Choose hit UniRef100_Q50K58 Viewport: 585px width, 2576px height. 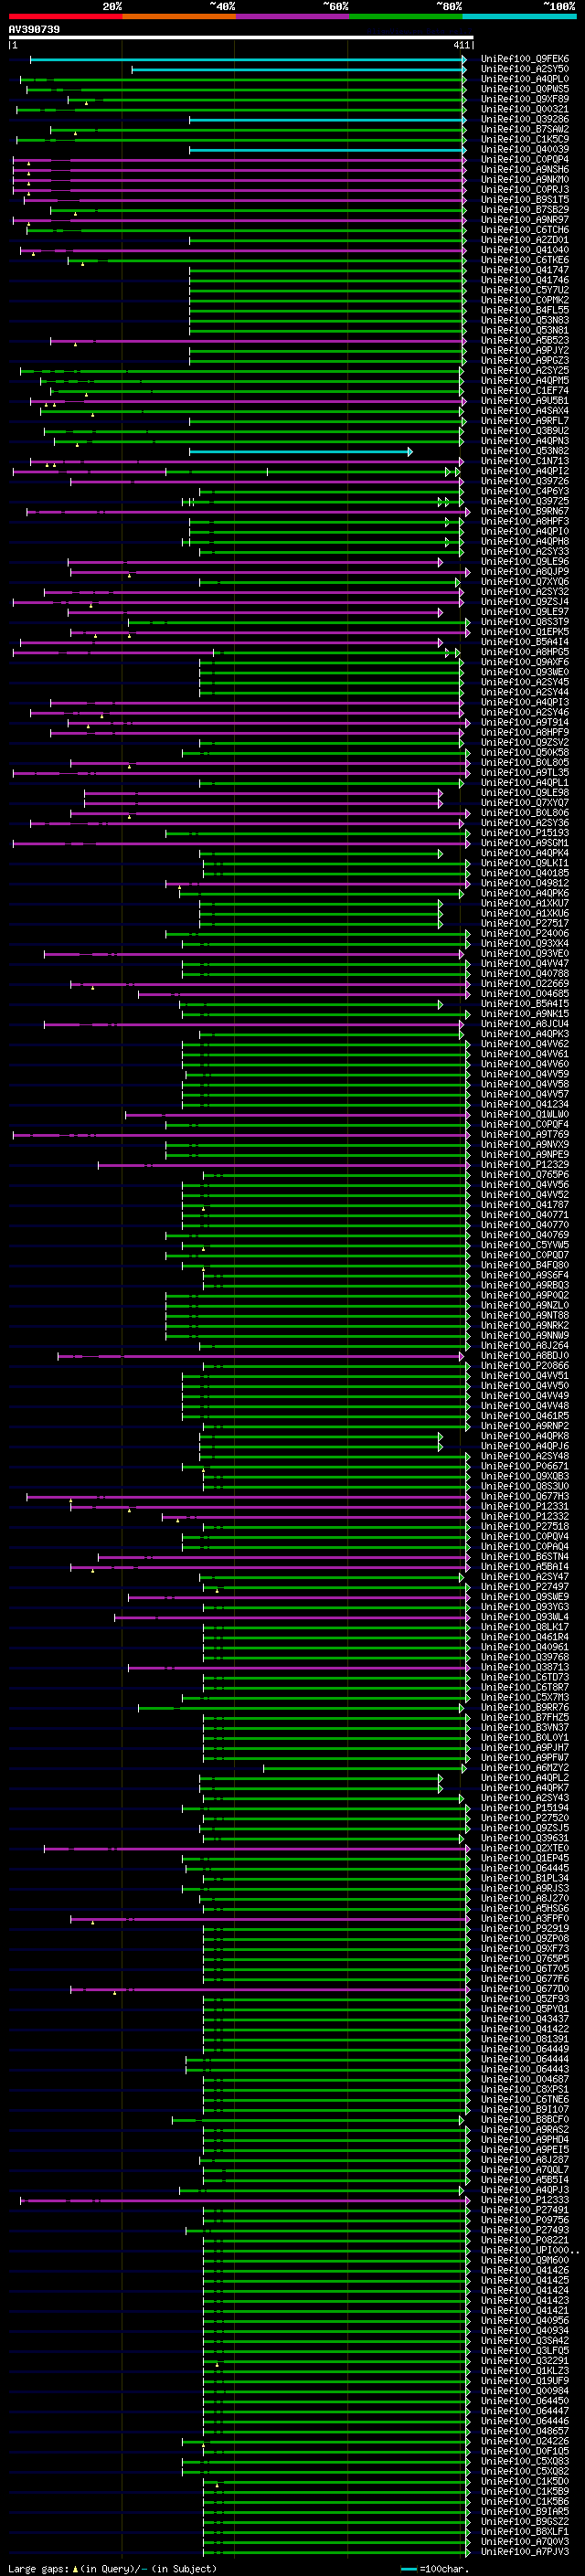[525, 753]
